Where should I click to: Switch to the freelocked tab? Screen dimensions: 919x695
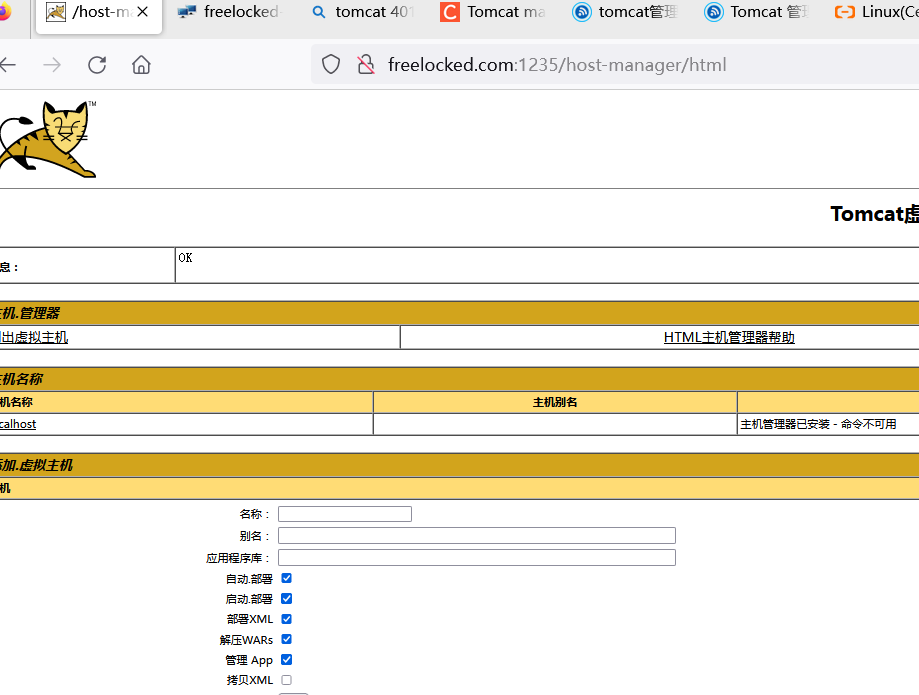click(x=230, y=12)
